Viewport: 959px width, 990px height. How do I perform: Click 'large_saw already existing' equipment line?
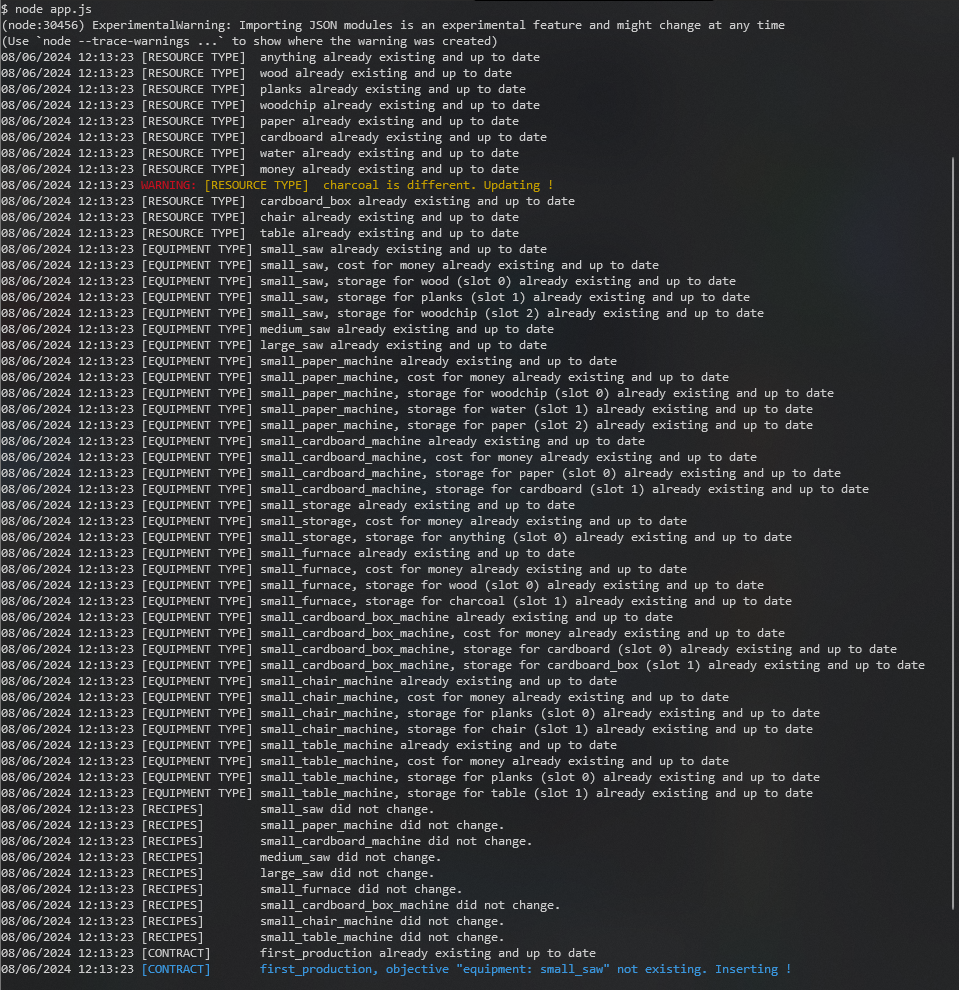point(274,345)
